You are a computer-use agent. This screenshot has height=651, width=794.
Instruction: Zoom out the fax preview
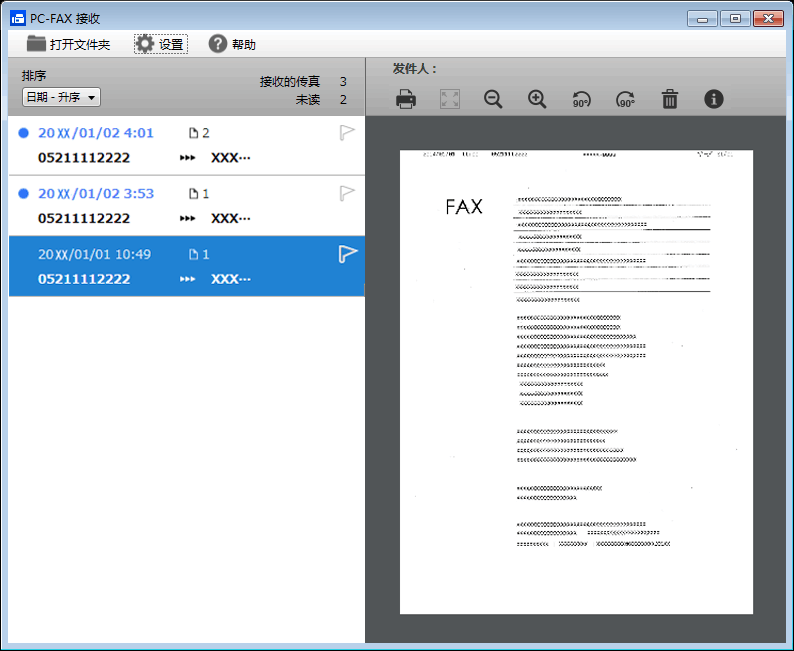coord(493,99)
